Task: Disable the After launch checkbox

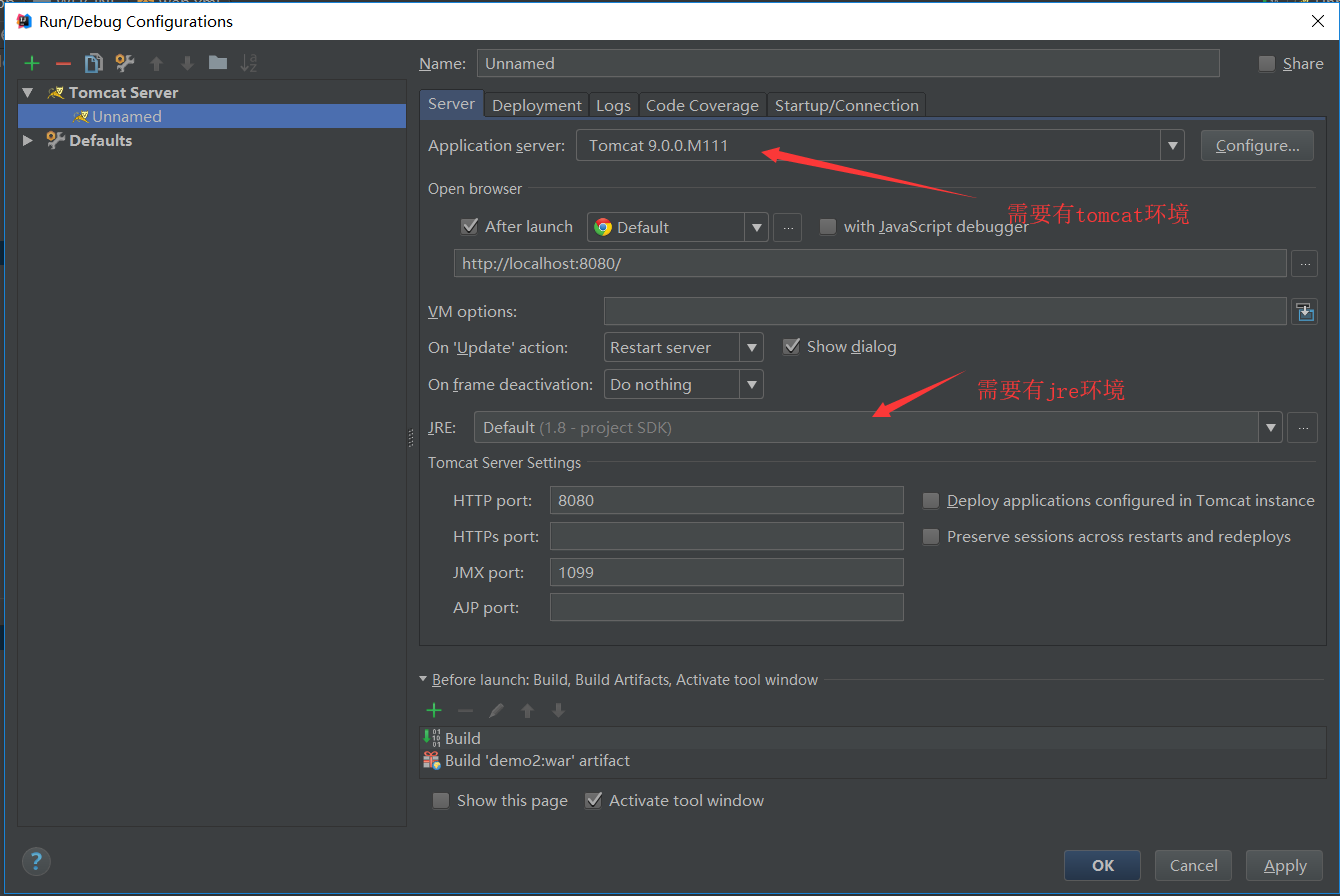Action: [x=470, y=227]
